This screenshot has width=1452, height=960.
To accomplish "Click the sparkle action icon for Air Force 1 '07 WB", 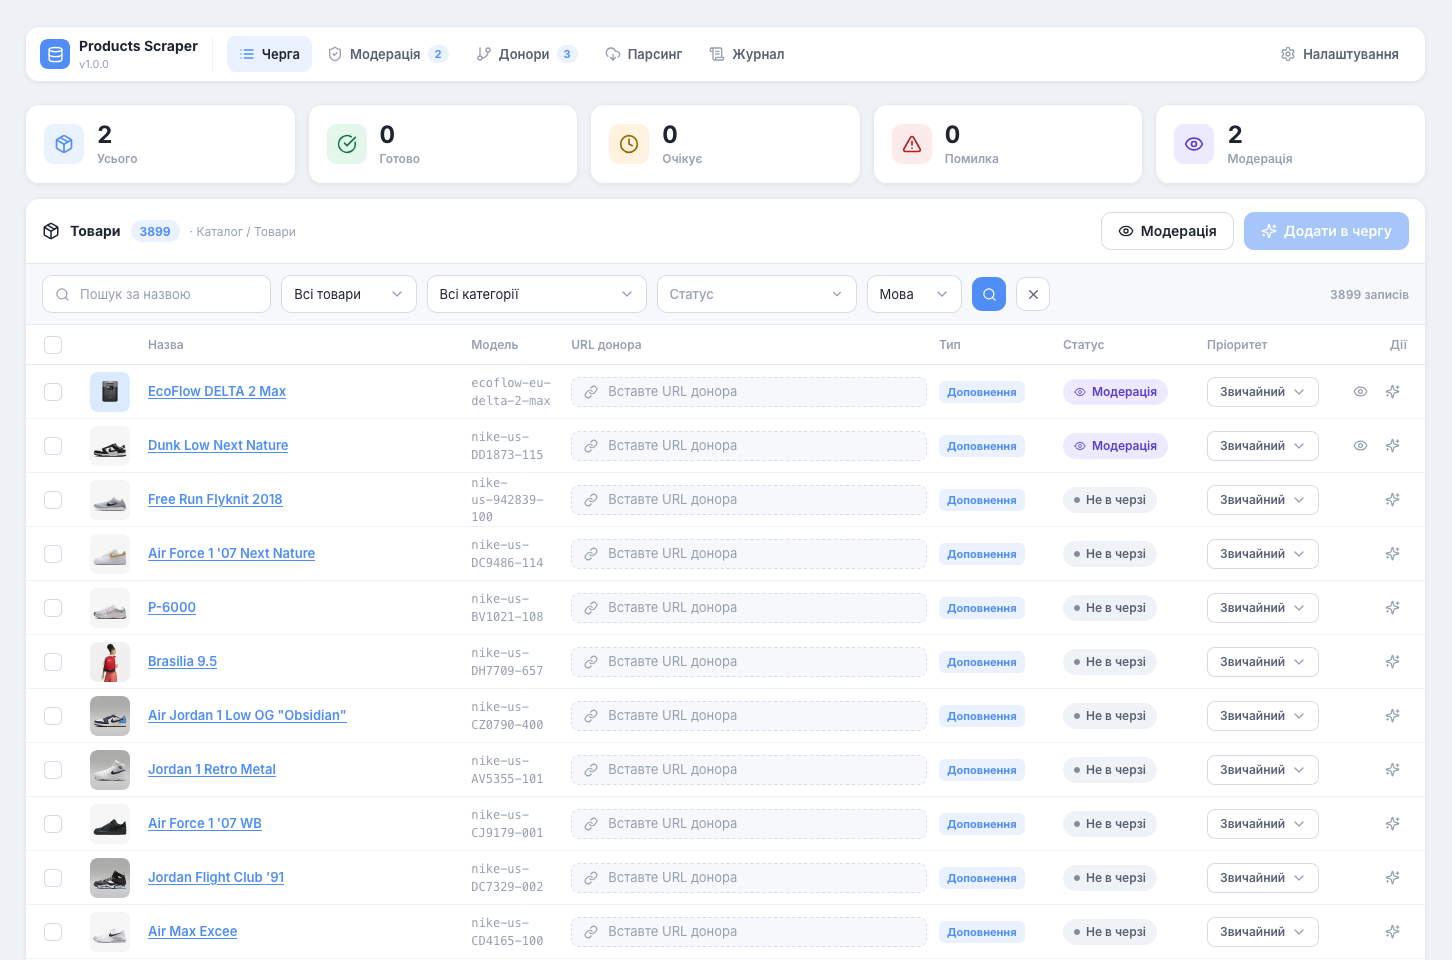I will pos(1392,824).
